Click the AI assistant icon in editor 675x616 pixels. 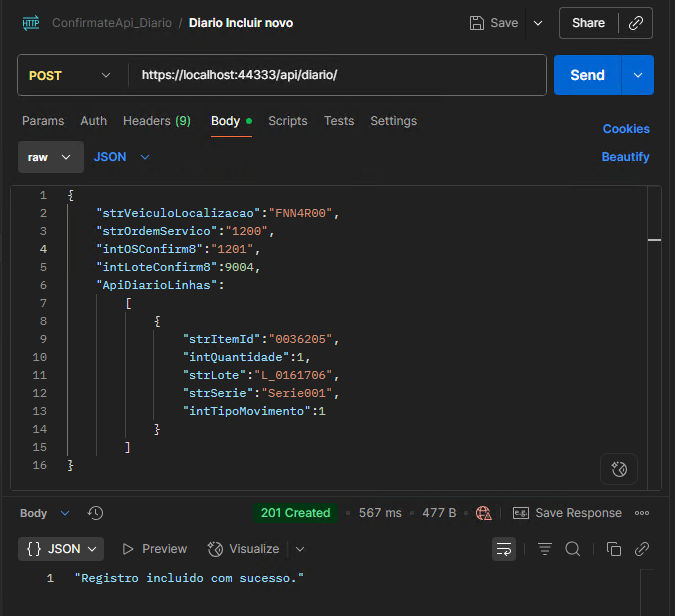[619, 469]
